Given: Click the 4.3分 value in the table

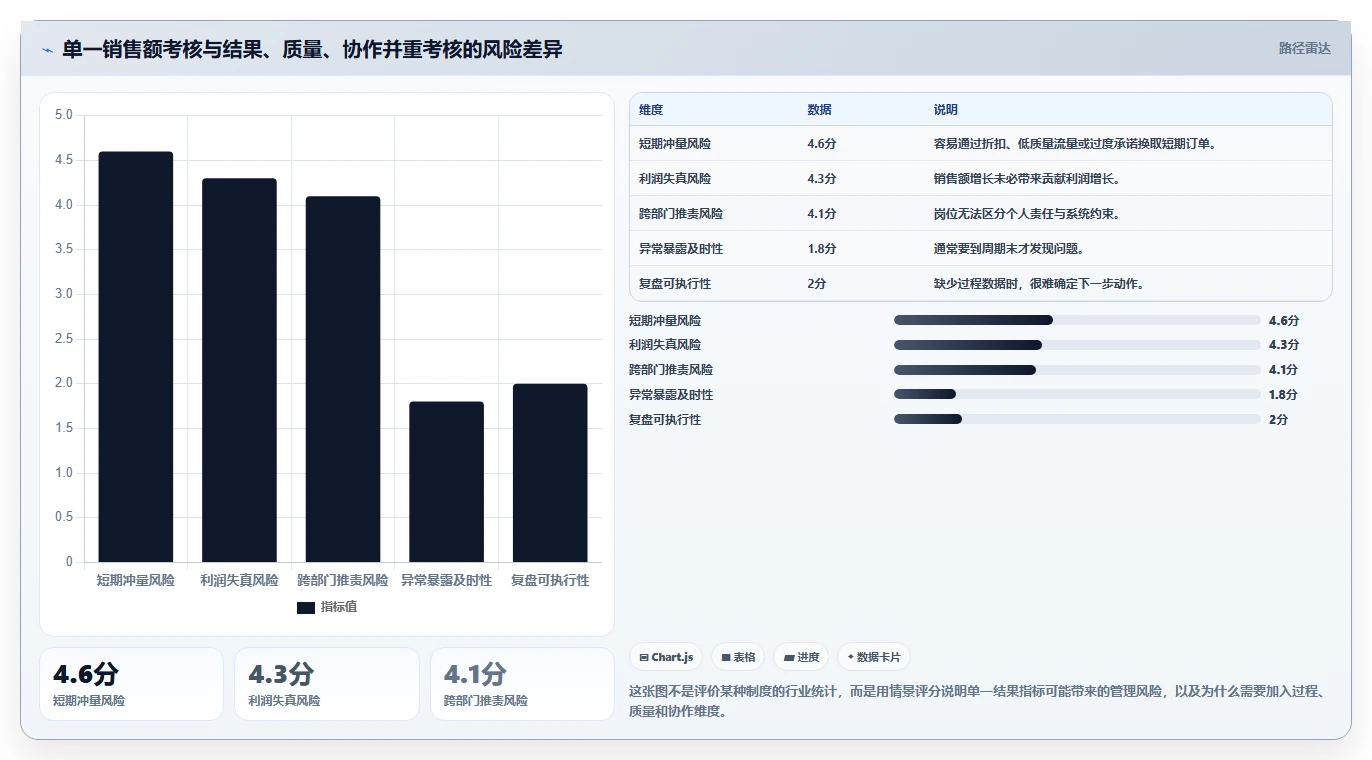Looking at the screenshot, I should (822, 179).
